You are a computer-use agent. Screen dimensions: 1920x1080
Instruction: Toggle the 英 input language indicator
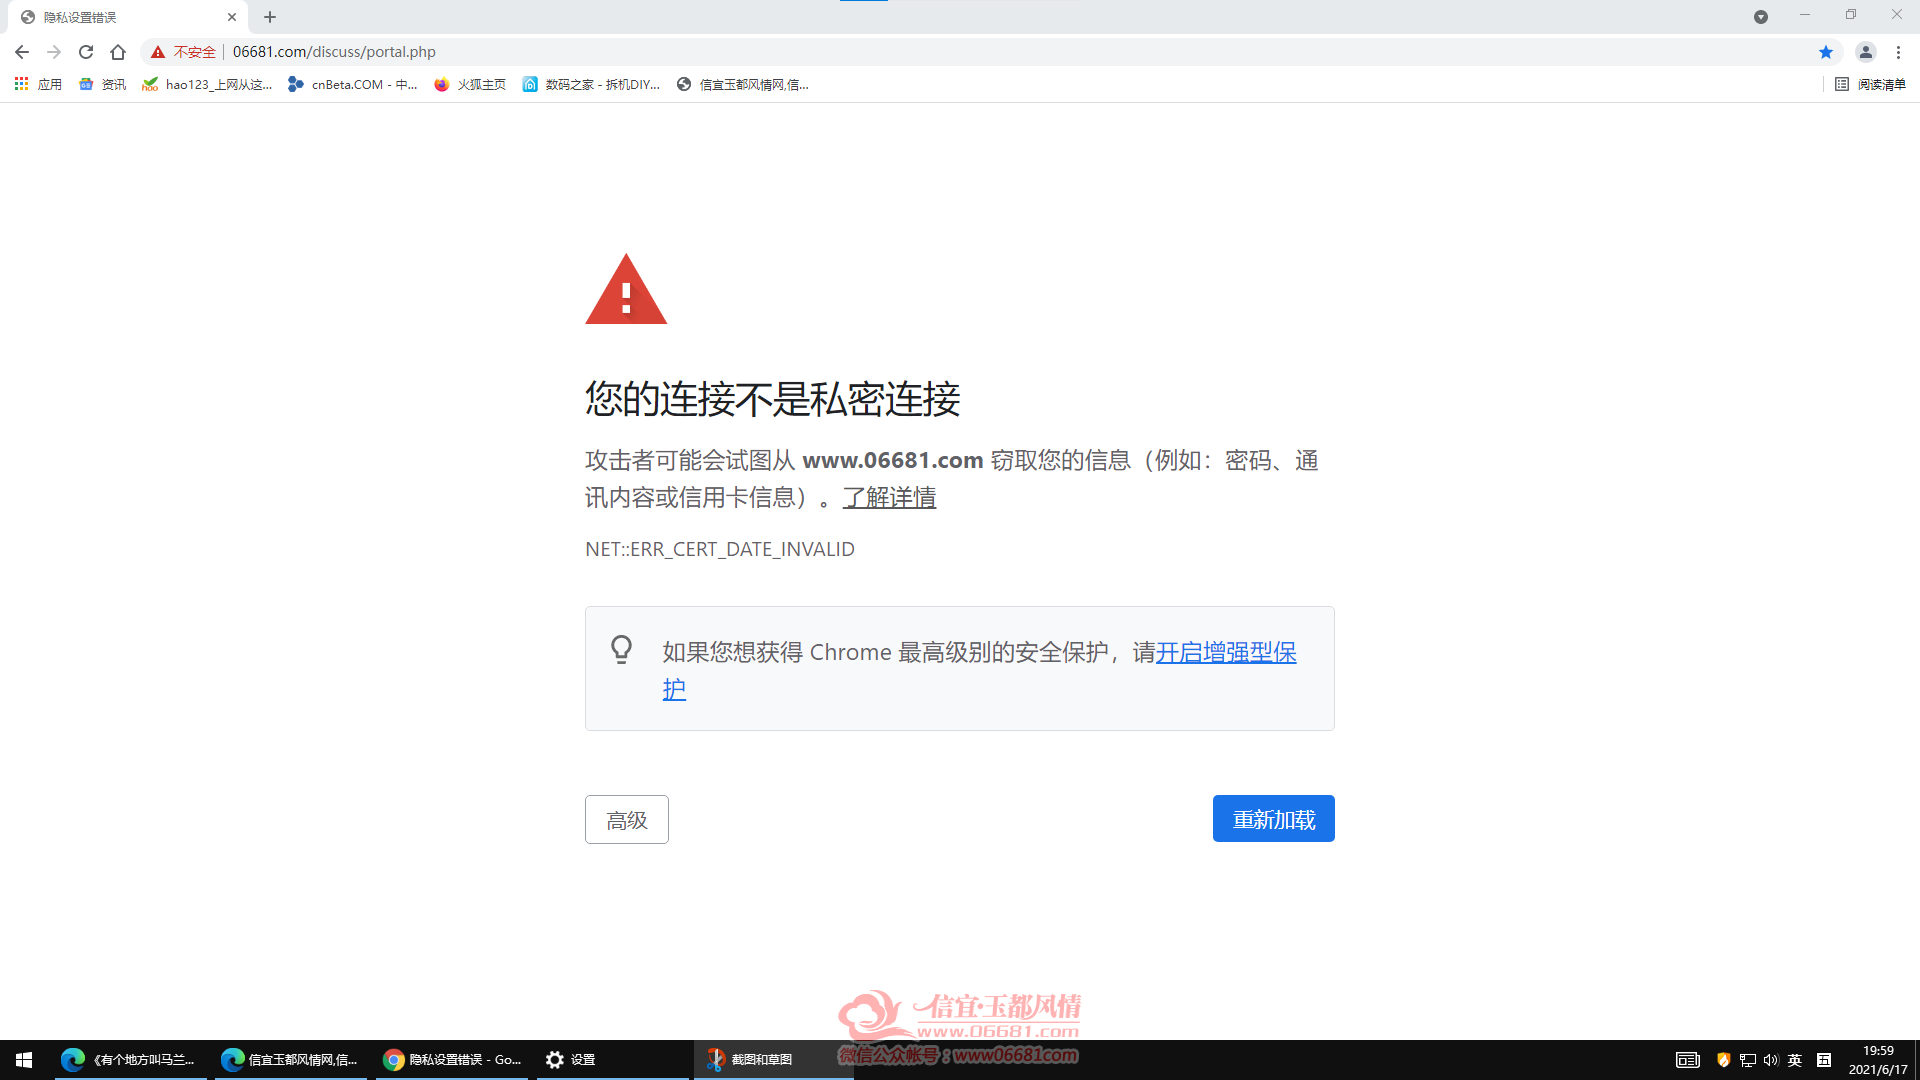[1795, 1060]
